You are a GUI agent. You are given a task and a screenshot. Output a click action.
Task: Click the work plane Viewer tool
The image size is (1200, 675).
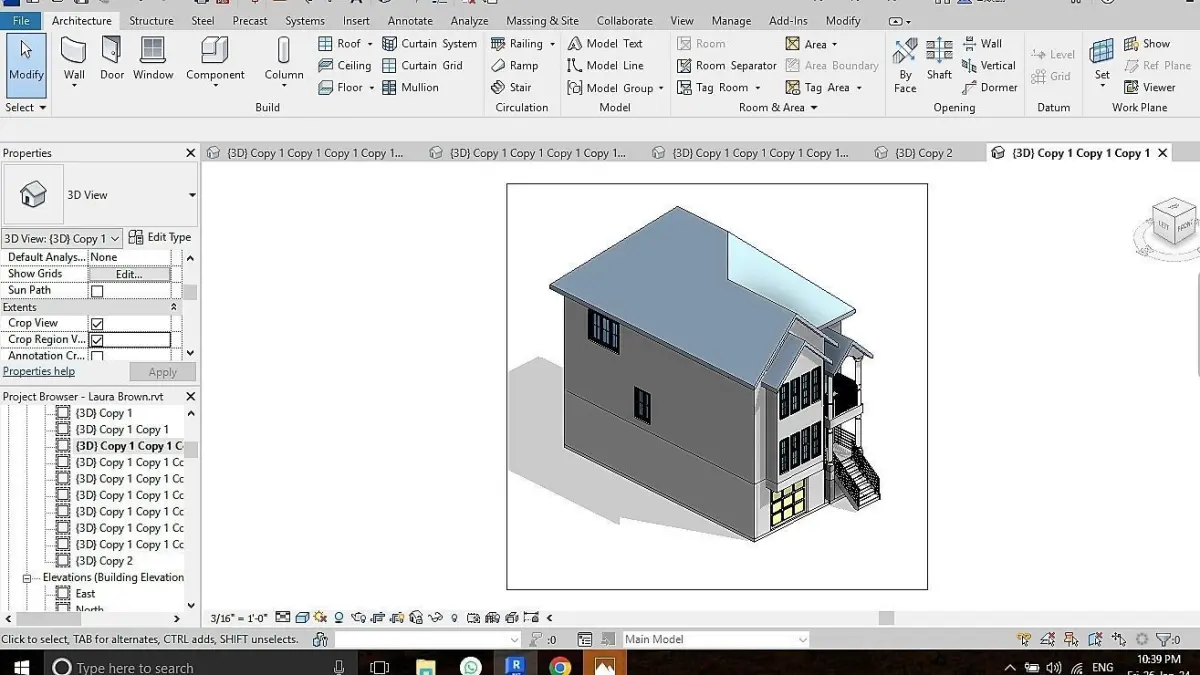click(1150, 88)
